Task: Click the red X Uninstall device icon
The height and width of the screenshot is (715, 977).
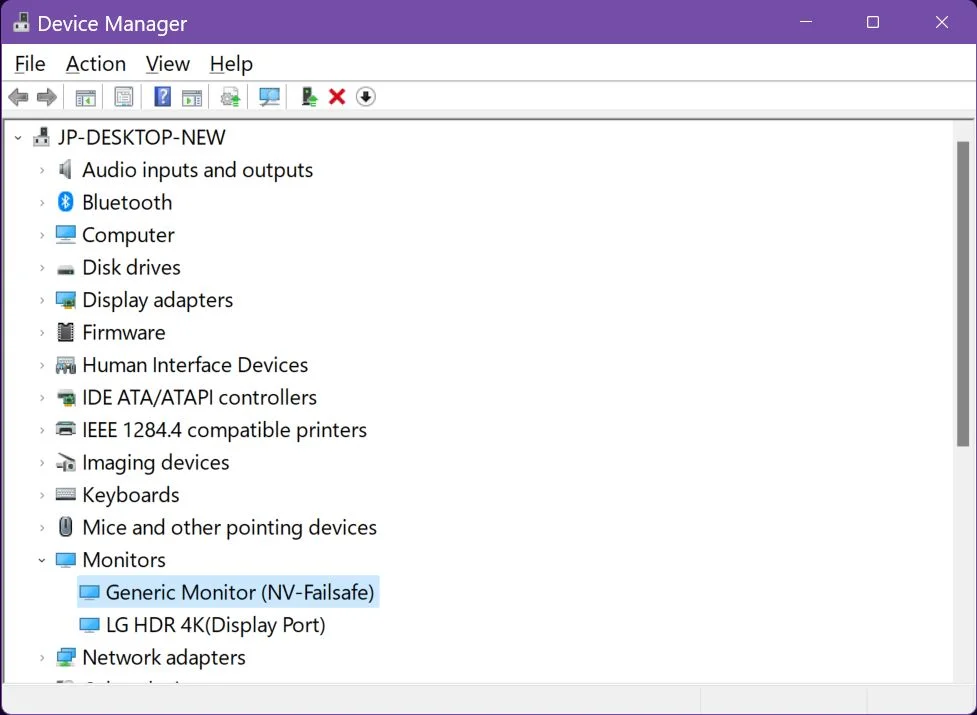Action: [x=337, y=97]
